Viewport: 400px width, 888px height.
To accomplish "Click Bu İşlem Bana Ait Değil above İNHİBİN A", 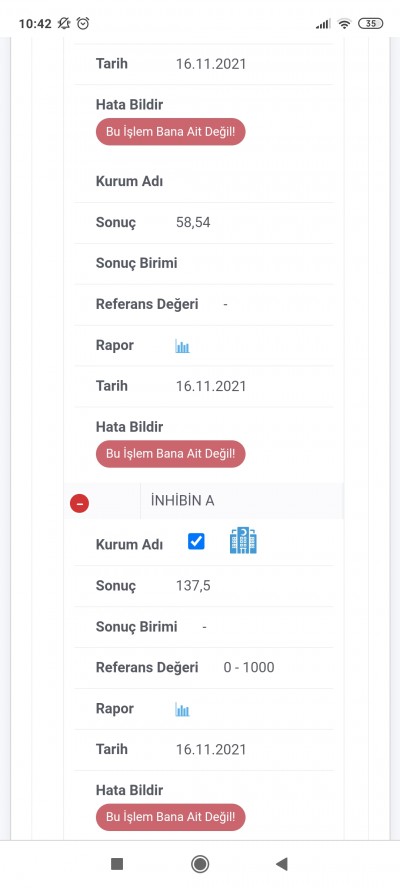I will (171, 454).
